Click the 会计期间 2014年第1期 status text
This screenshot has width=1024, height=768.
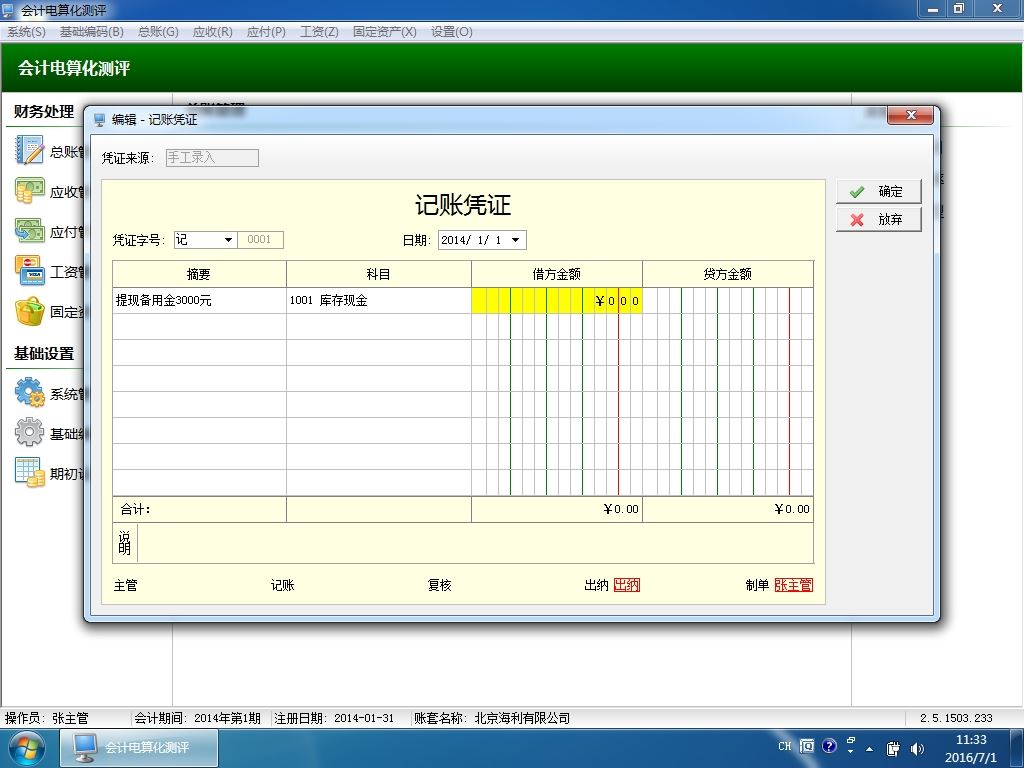click(197, 718)
